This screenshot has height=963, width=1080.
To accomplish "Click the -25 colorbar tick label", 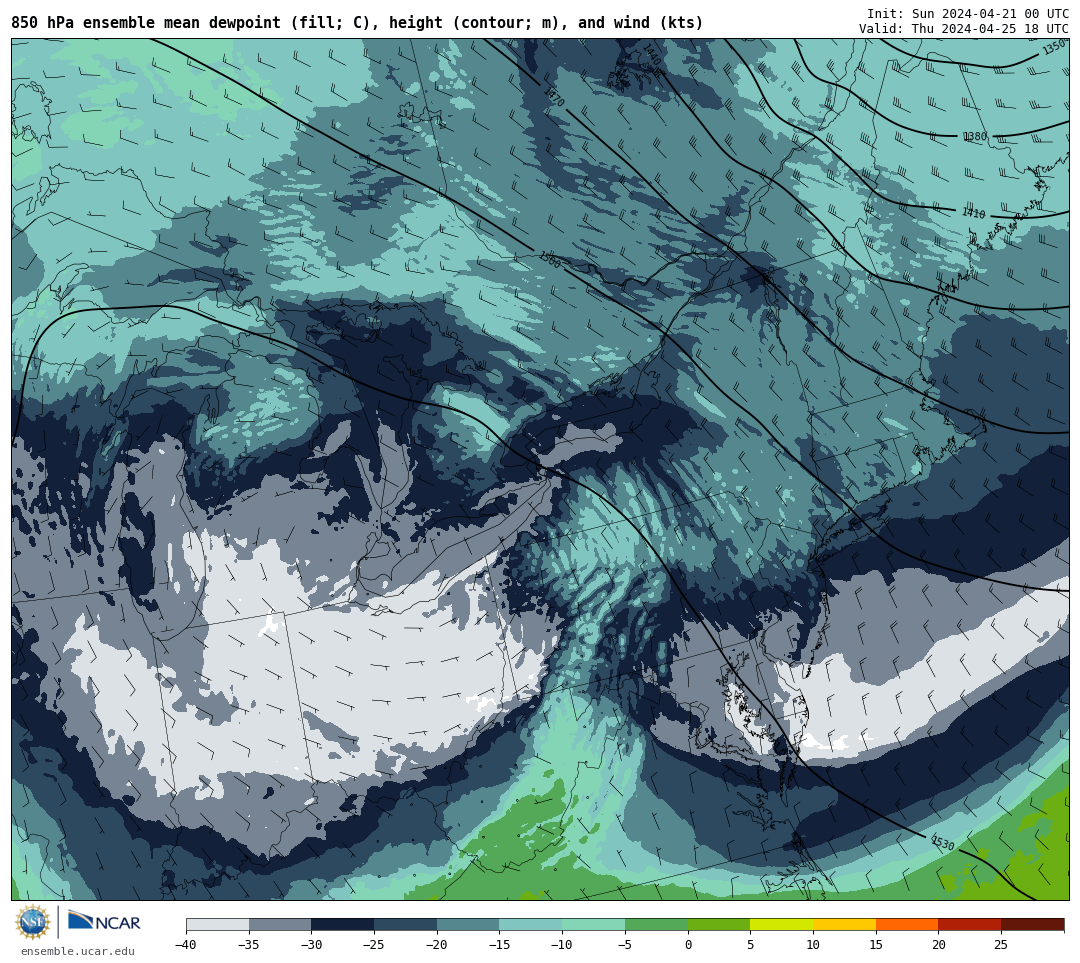I will coord(374,944).
